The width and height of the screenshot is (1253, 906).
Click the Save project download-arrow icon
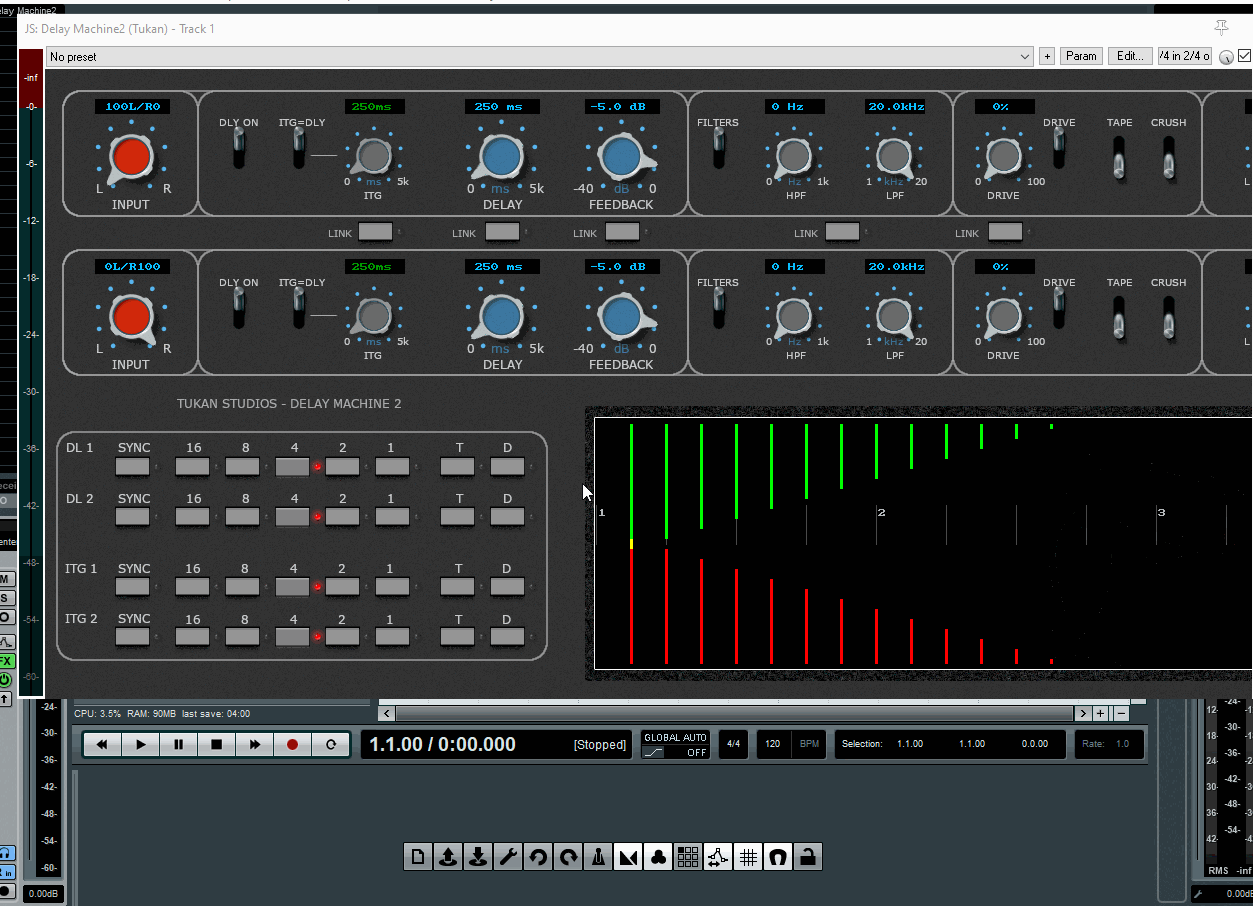[x=478, y=856]
